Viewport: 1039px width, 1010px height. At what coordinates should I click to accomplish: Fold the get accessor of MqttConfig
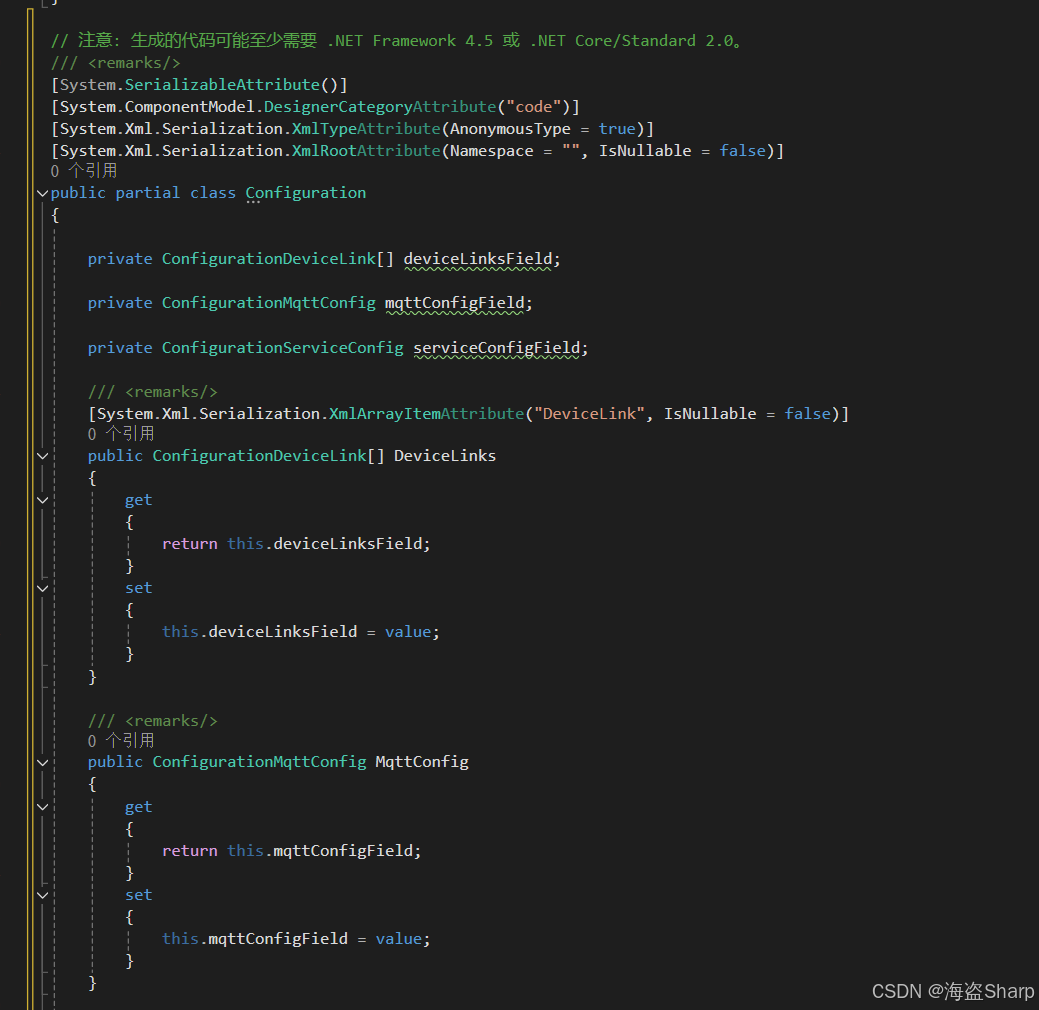coord(42,807)
